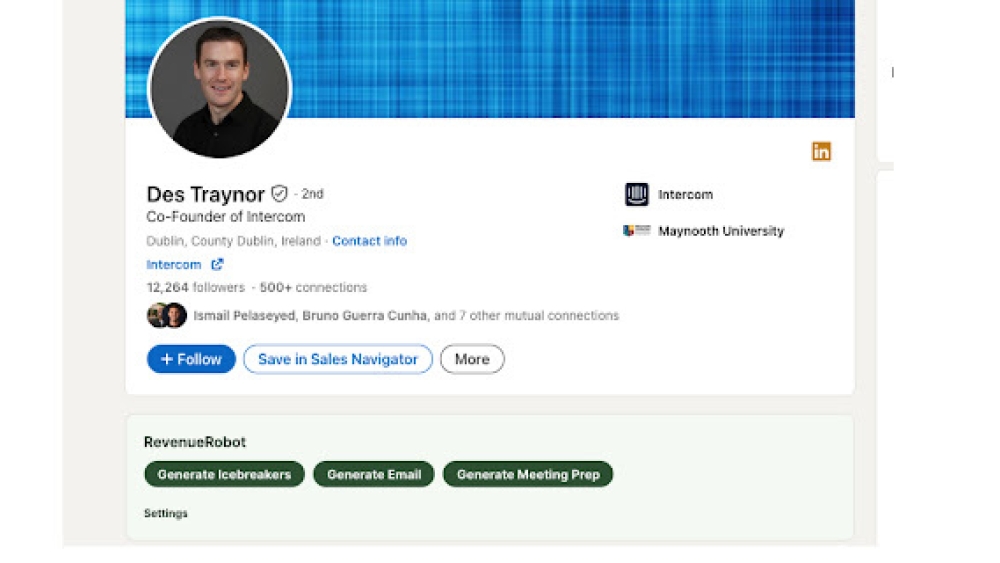Click the Maynooth University logo icon
Screen dimensions: 1000x563
pos(636,231)
